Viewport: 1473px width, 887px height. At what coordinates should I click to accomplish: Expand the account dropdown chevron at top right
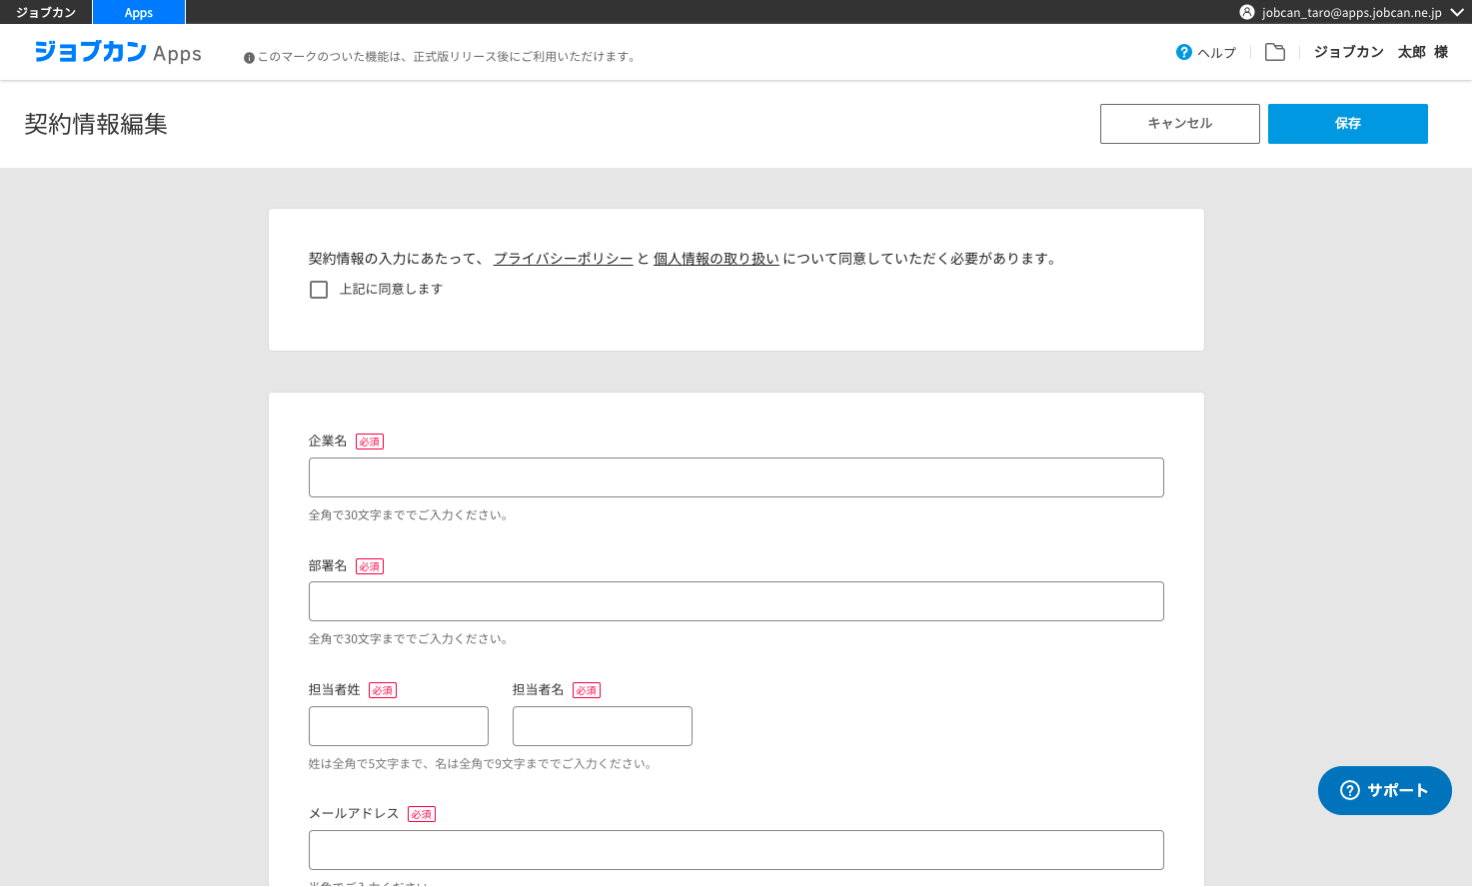[x=1457, y=12]
